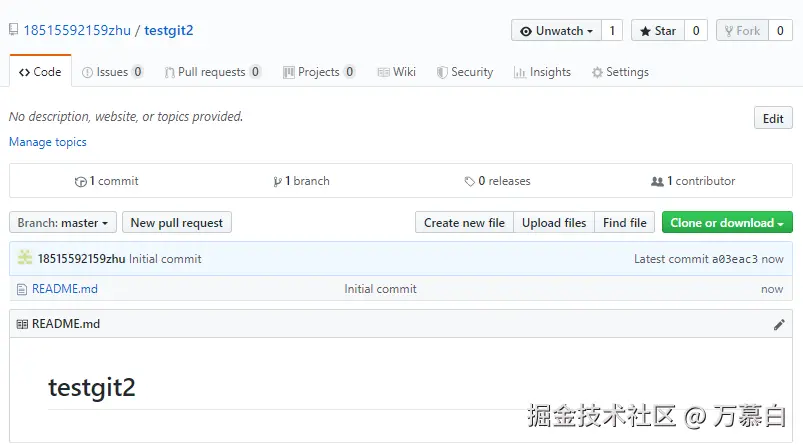Open the Pull requests tab

213,72
